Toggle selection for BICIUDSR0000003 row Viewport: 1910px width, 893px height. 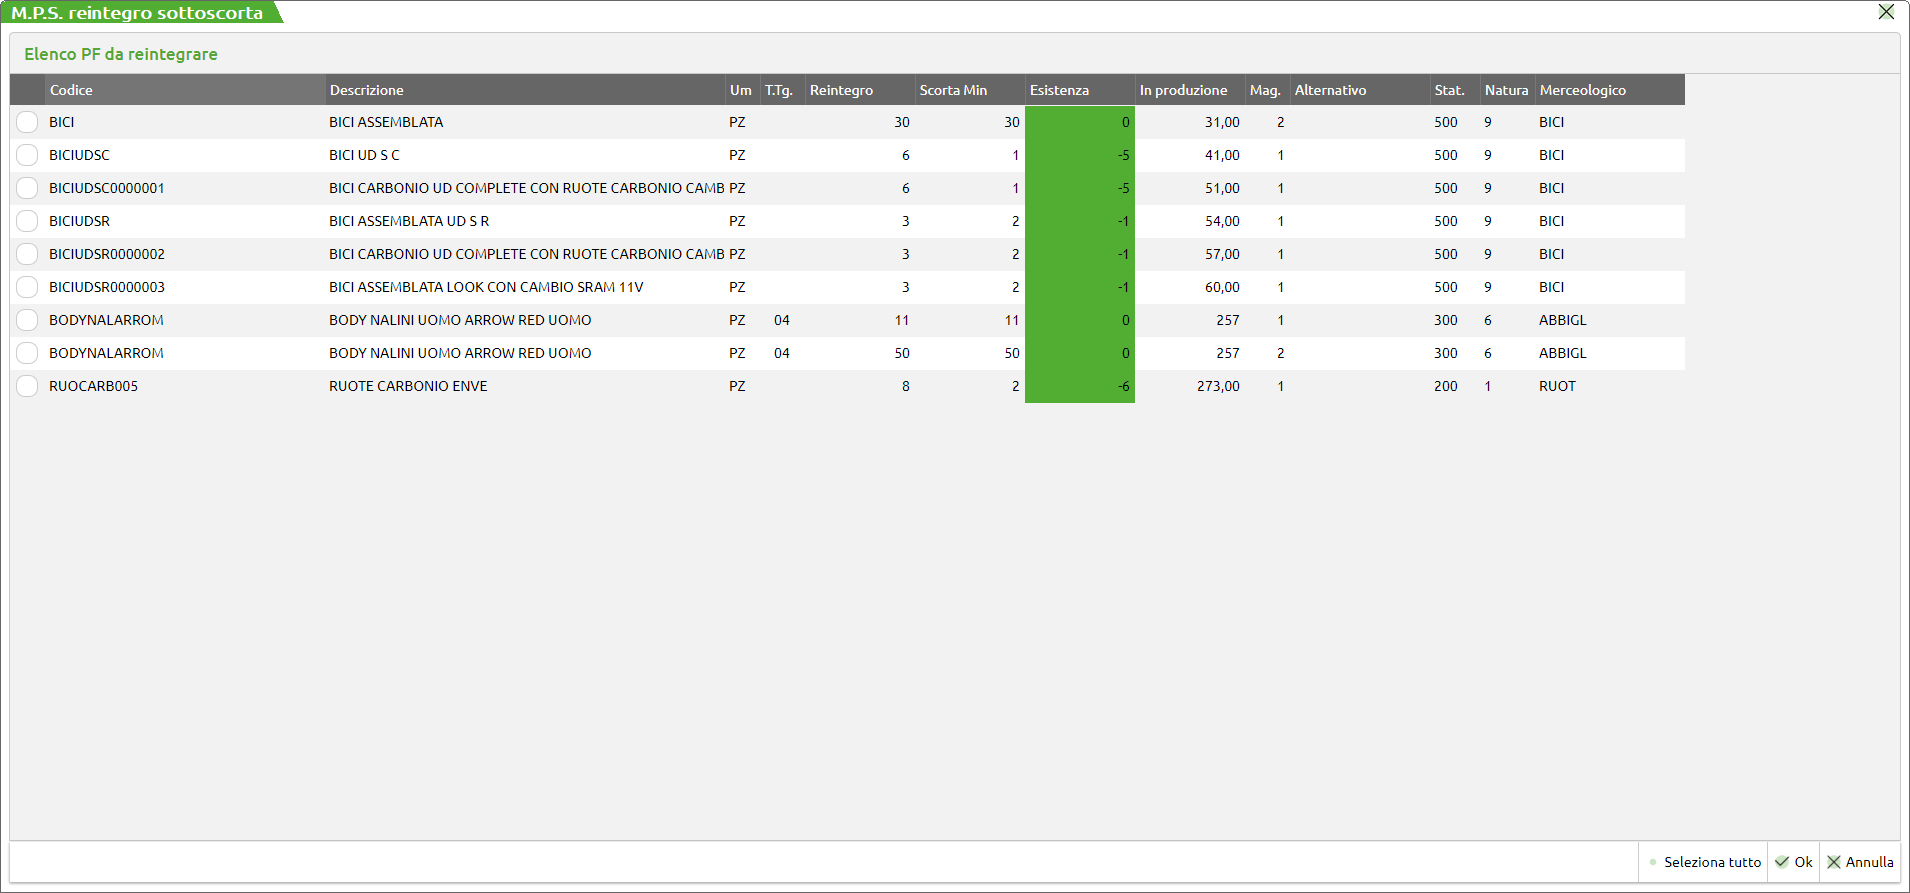27,287
